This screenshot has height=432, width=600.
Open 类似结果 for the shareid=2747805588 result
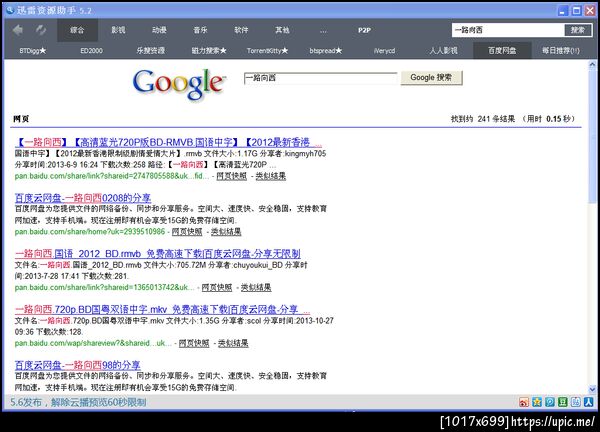(x=271, y=176)
